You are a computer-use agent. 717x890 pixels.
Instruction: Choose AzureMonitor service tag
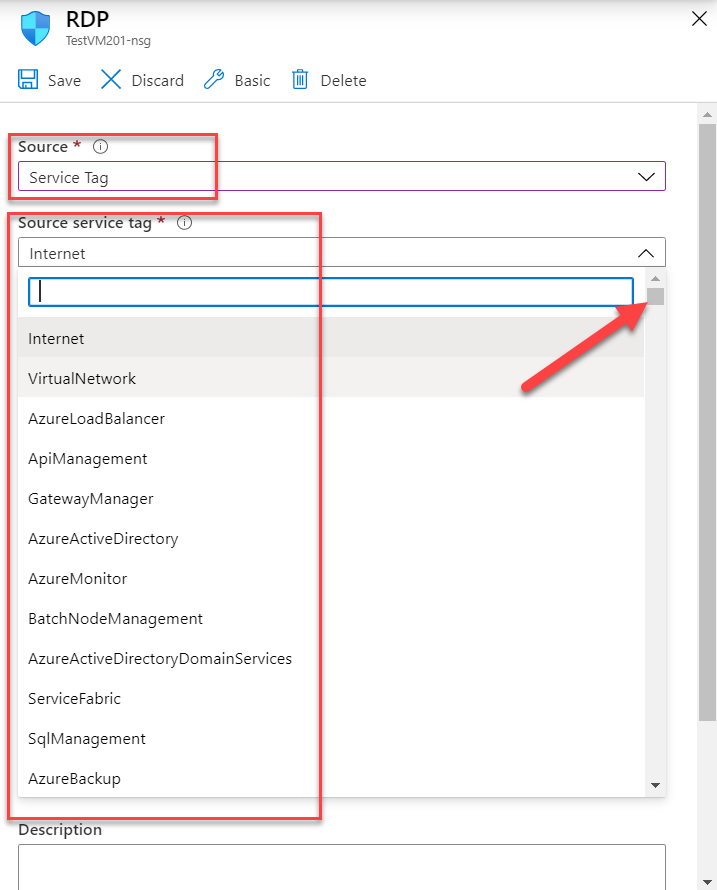331,579
